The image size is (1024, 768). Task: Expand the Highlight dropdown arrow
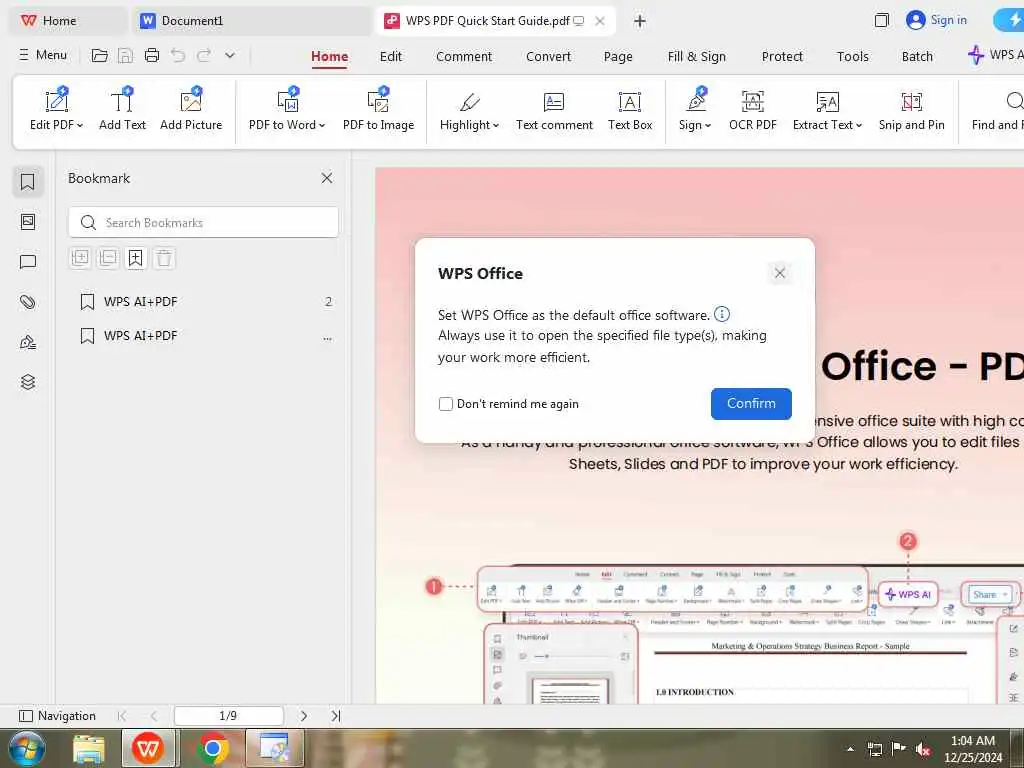point(496,125)
